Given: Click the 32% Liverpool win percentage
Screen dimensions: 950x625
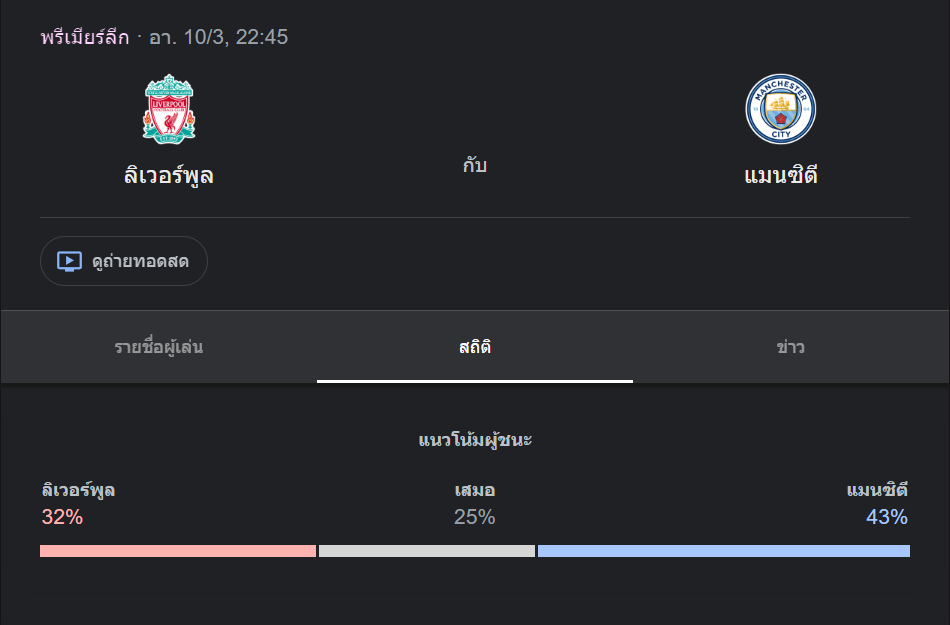Looking at the screenshot, I should tap(62, 517).
